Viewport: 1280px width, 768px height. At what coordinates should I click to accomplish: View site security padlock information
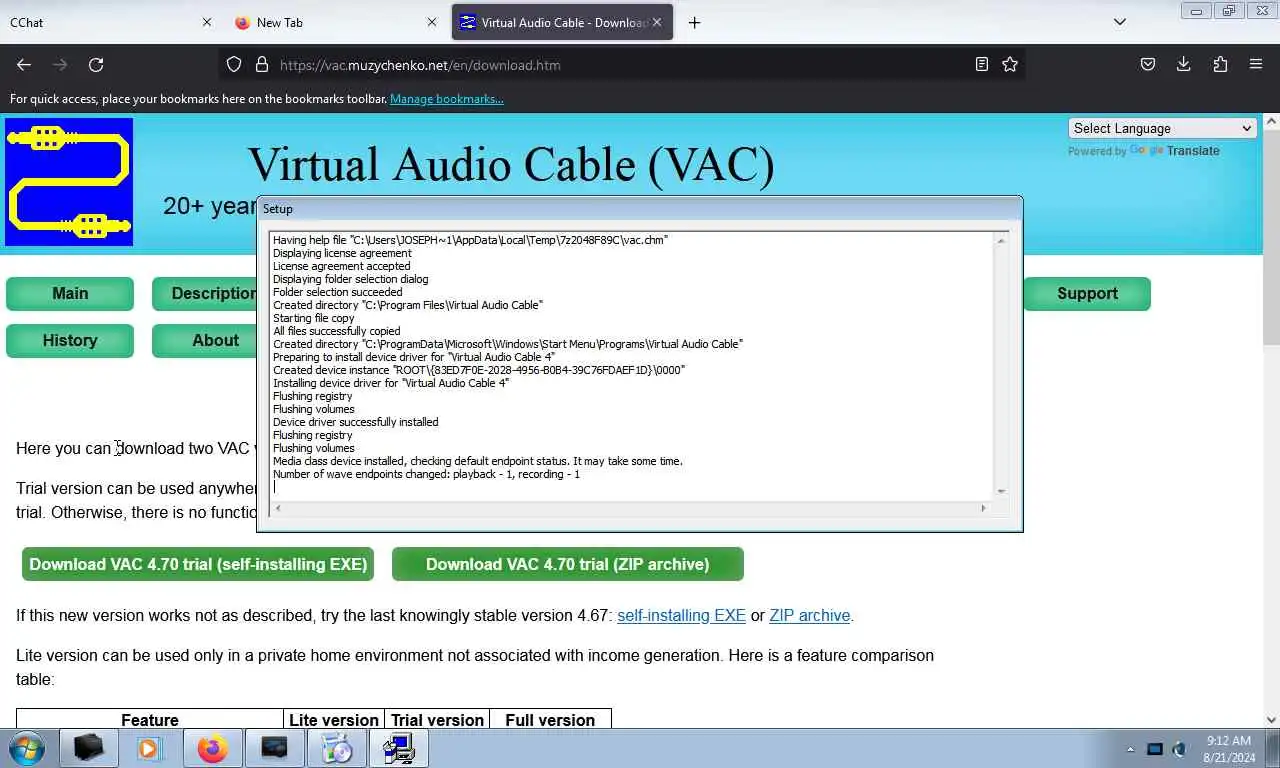coord(262,64)
